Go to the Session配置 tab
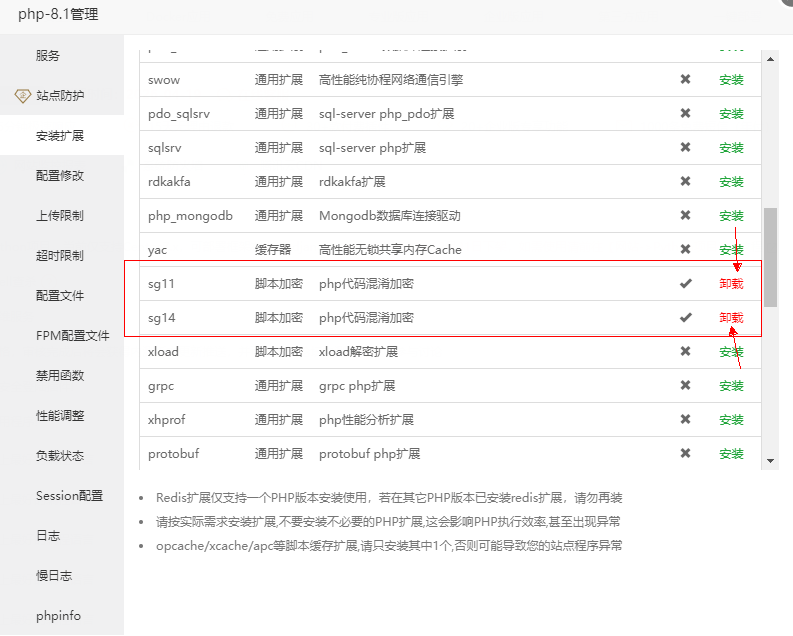This screenshot has width=793, height=636. [69, 496]
